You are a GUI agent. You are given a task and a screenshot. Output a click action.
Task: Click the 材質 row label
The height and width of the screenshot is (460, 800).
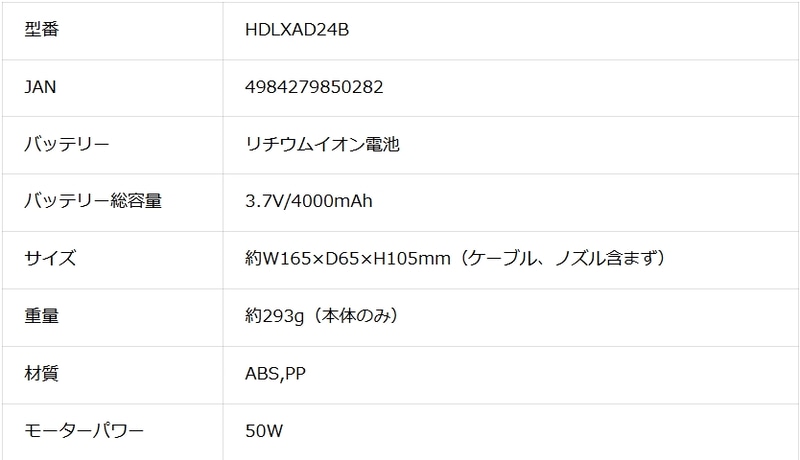tap(42, 375)
